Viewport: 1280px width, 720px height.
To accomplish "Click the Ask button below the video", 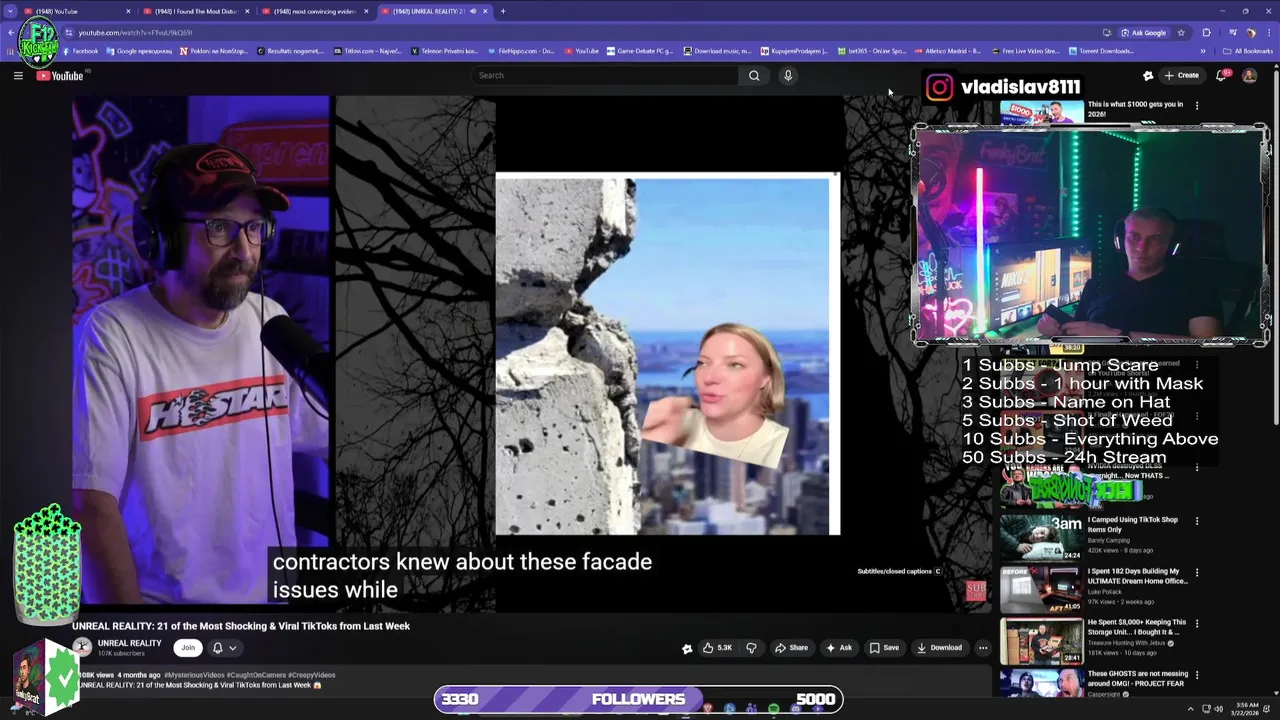I will 839,647.
